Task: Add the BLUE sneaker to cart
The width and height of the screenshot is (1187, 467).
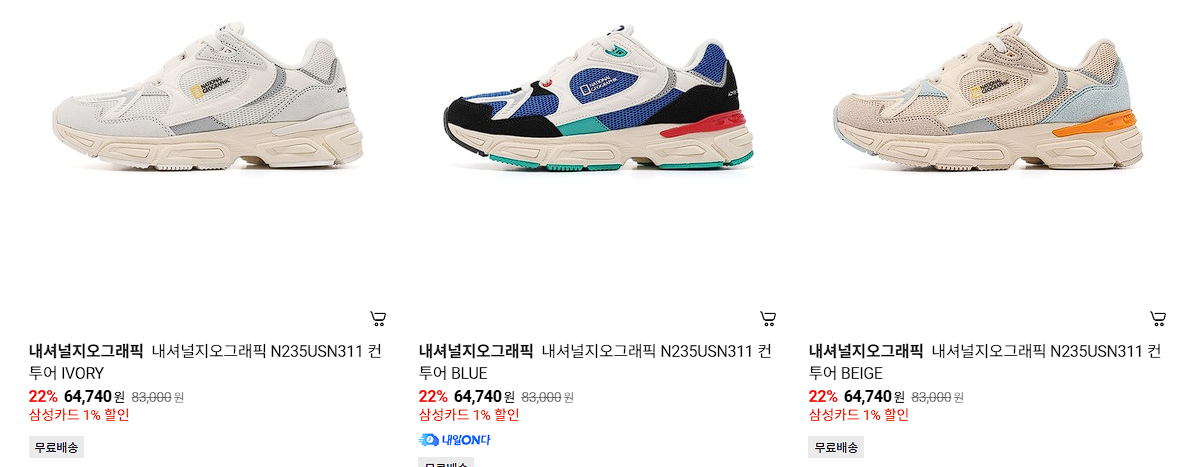Action: 768,319
